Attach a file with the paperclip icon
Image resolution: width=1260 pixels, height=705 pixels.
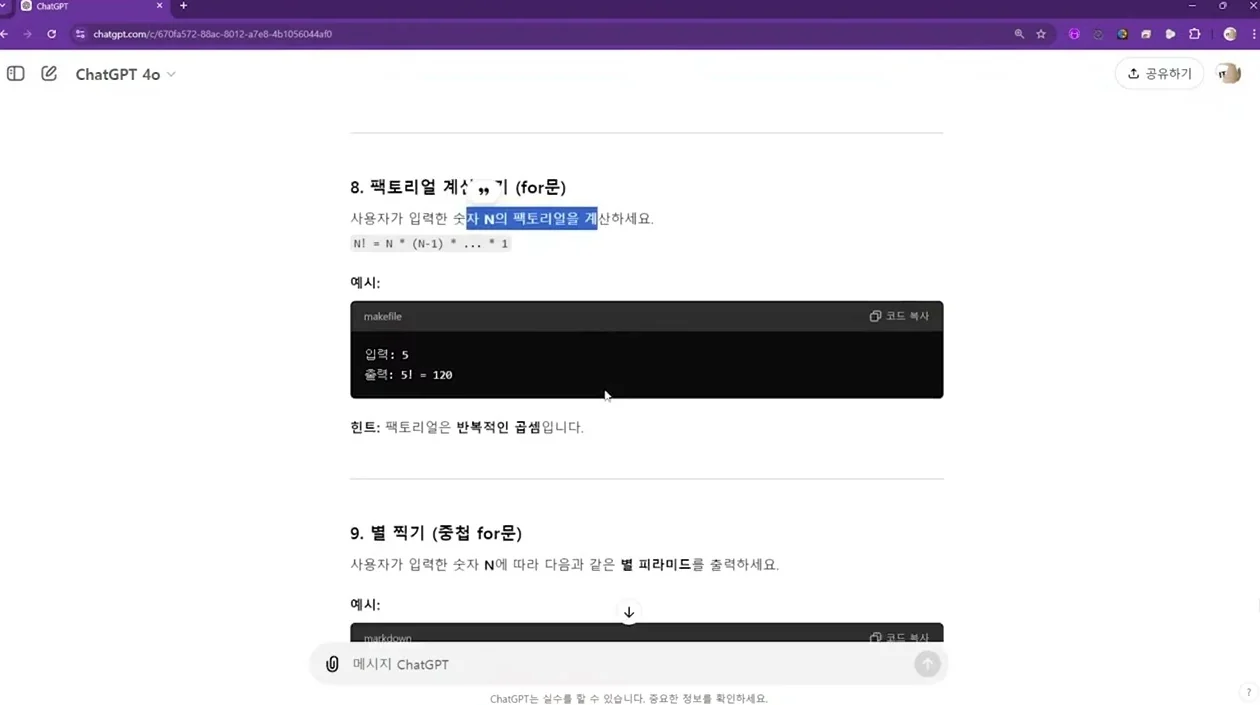pyautogui.click(x=332, y=664)
